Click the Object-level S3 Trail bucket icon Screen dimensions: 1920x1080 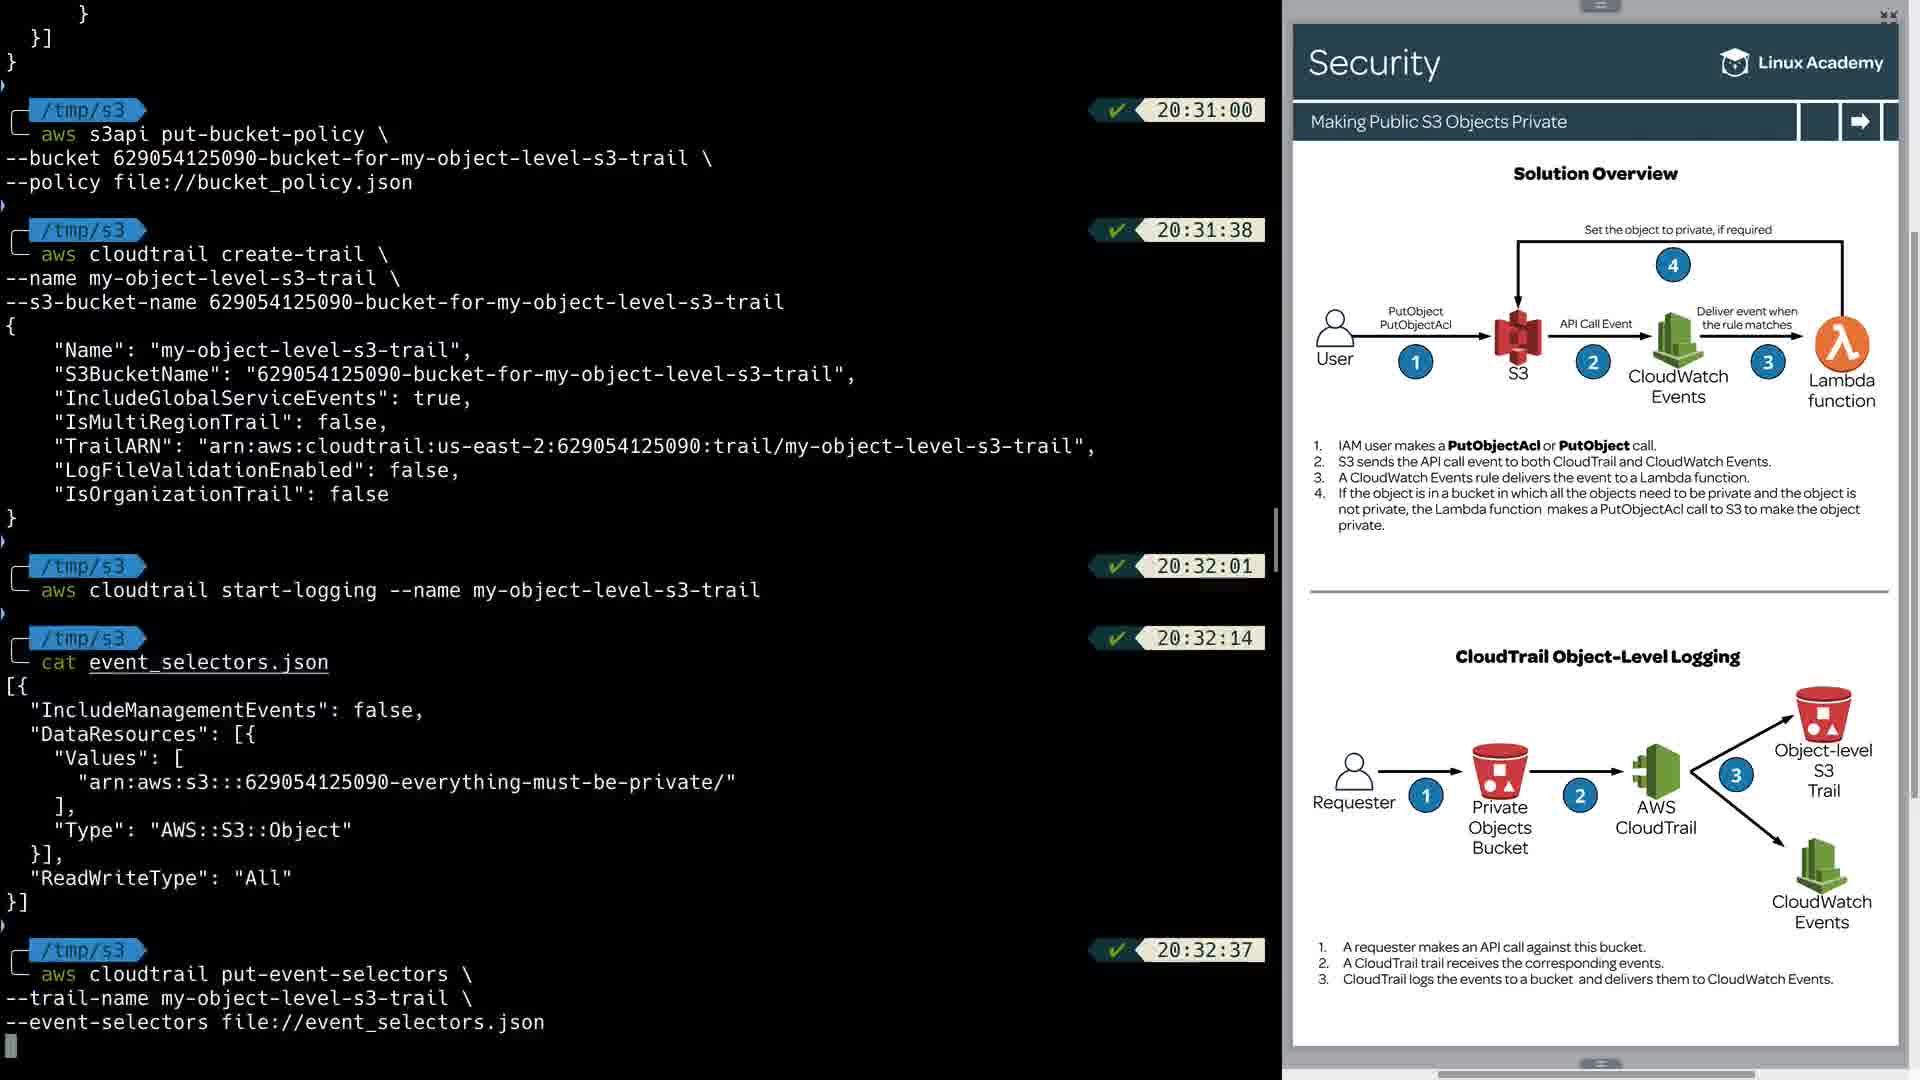click(x=1822, y=712)
